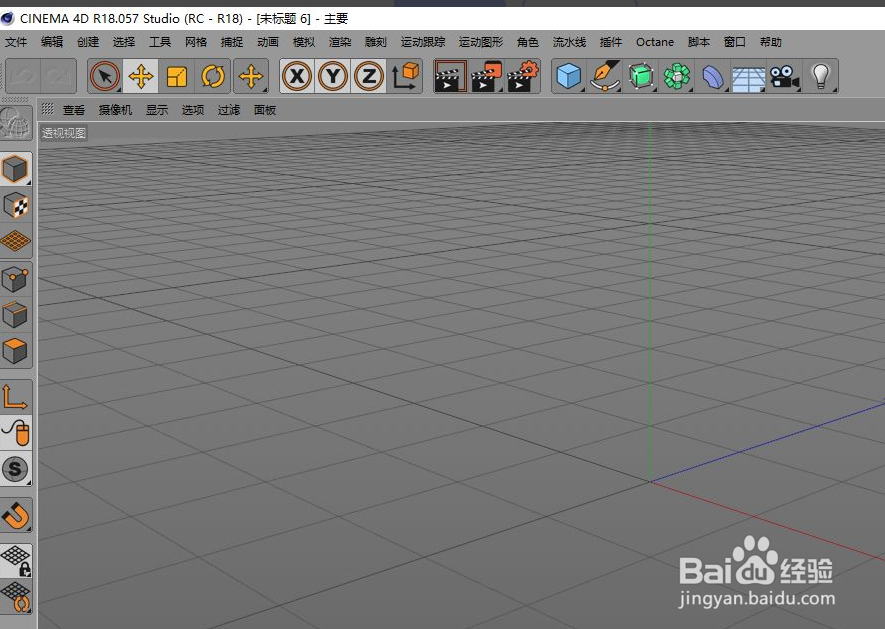Open the 插件 menu
This screenshot has height=629, width=885.
[611, 42]
